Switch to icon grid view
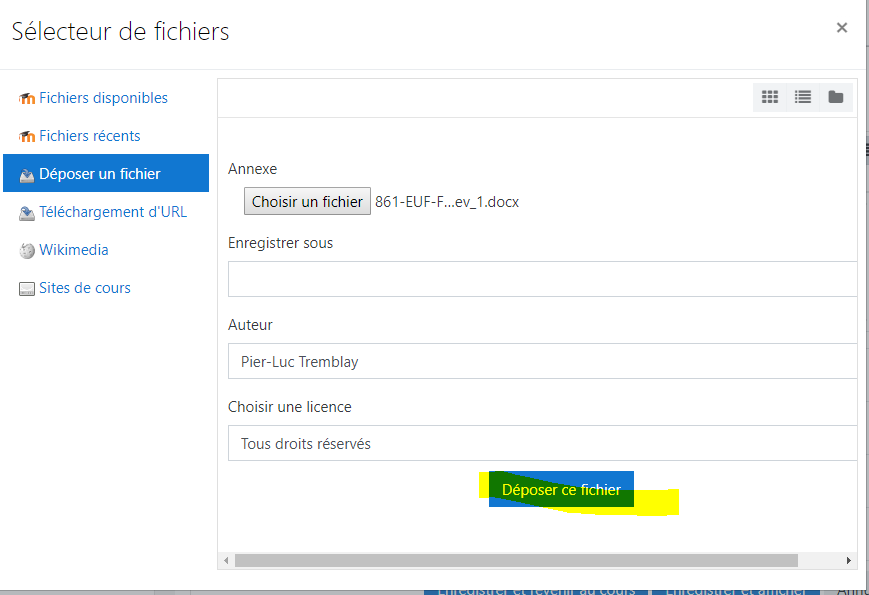This screenshot has height=595, width=869. 770,97
